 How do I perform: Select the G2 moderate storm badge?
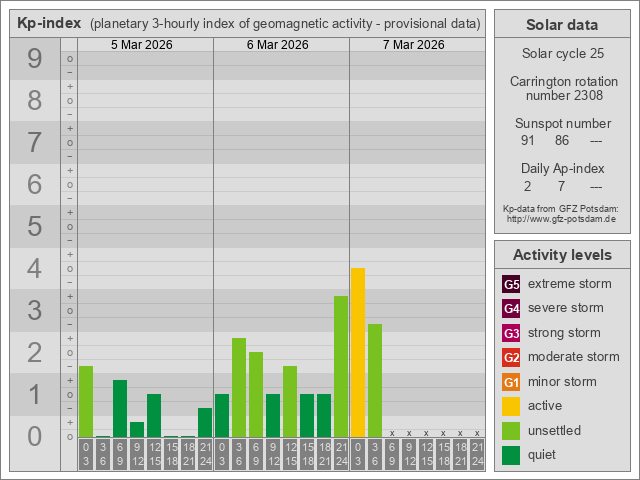511,357
